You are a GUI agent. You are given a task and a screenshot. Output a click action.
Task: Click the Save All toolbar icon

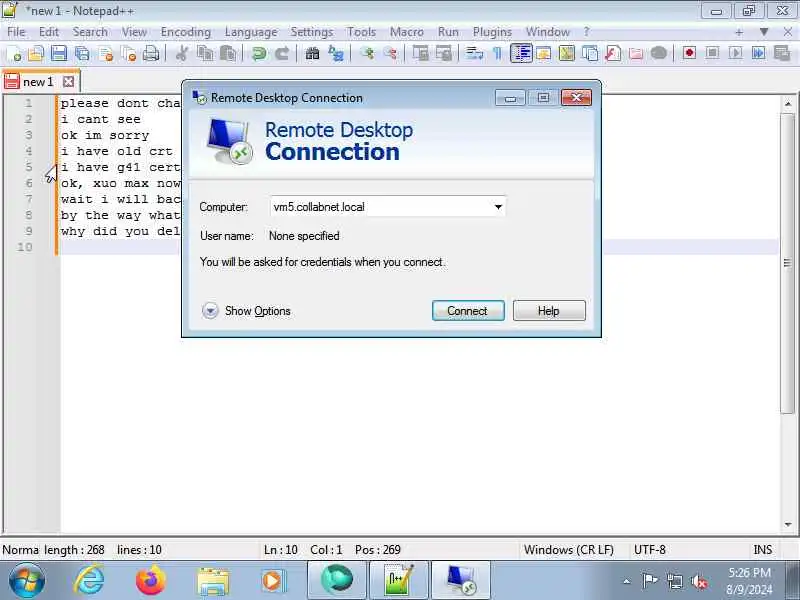(x=82, y=53)
